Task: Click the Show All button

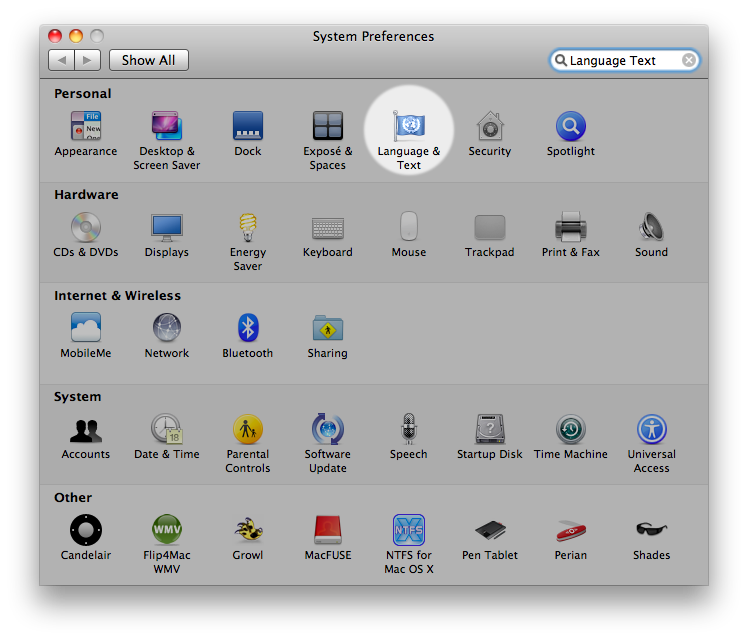Action: (x=148, y=60)
